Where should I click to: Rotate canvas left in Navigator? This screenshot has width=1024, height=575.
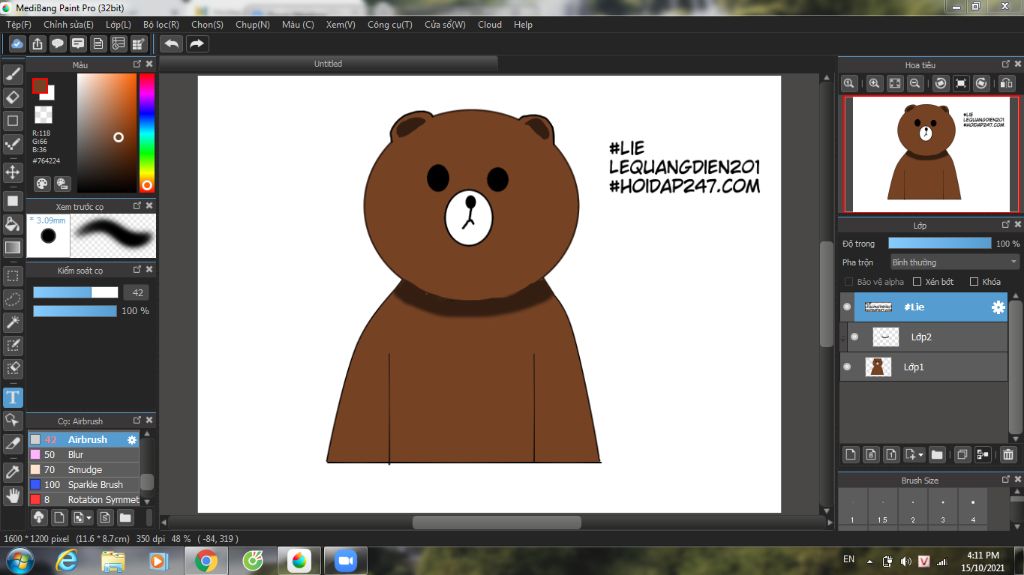pos(940,83)
